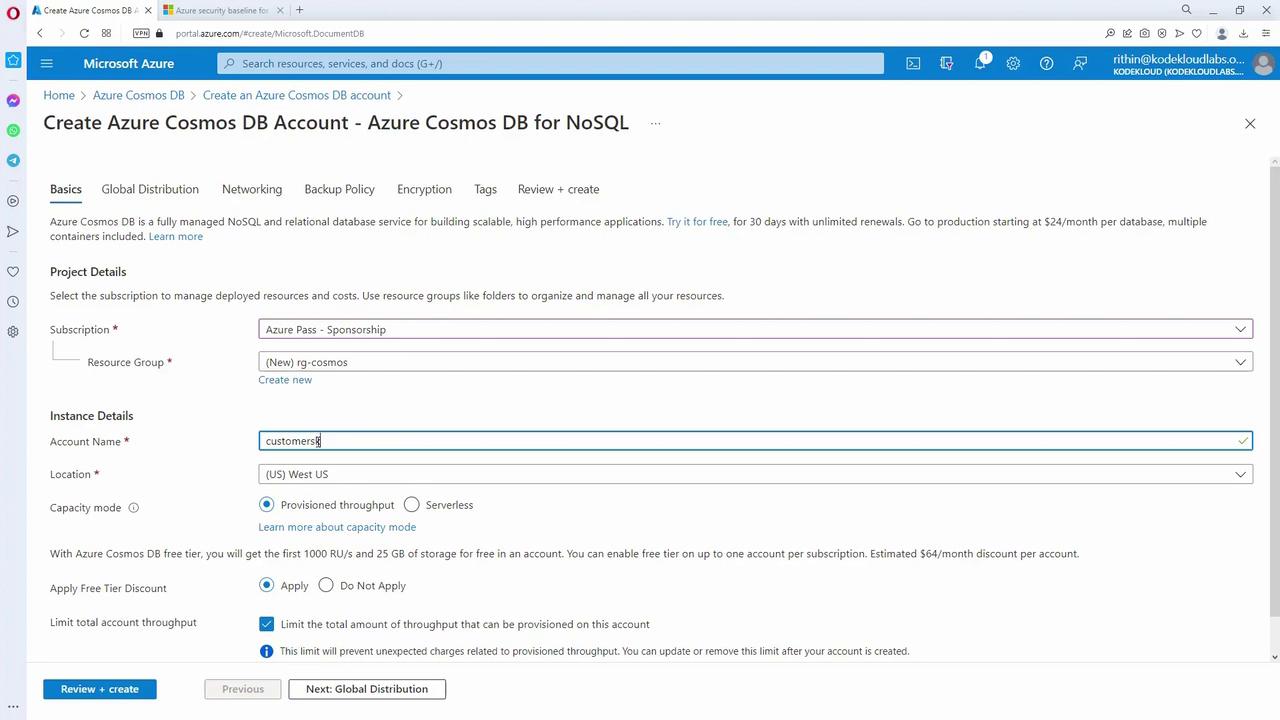Screen dimensions: 1280x720
Task: Click the browser address bar URL
Action: pyautogui.click(x=270, y=33)
